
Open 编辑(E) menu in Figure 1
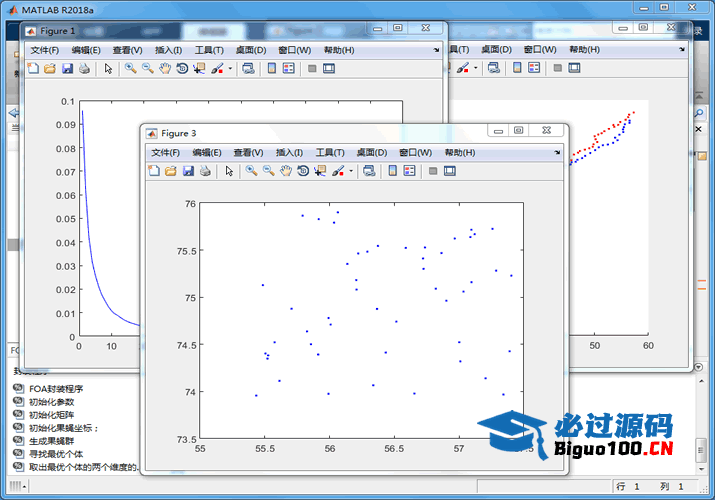pos(86,50)
